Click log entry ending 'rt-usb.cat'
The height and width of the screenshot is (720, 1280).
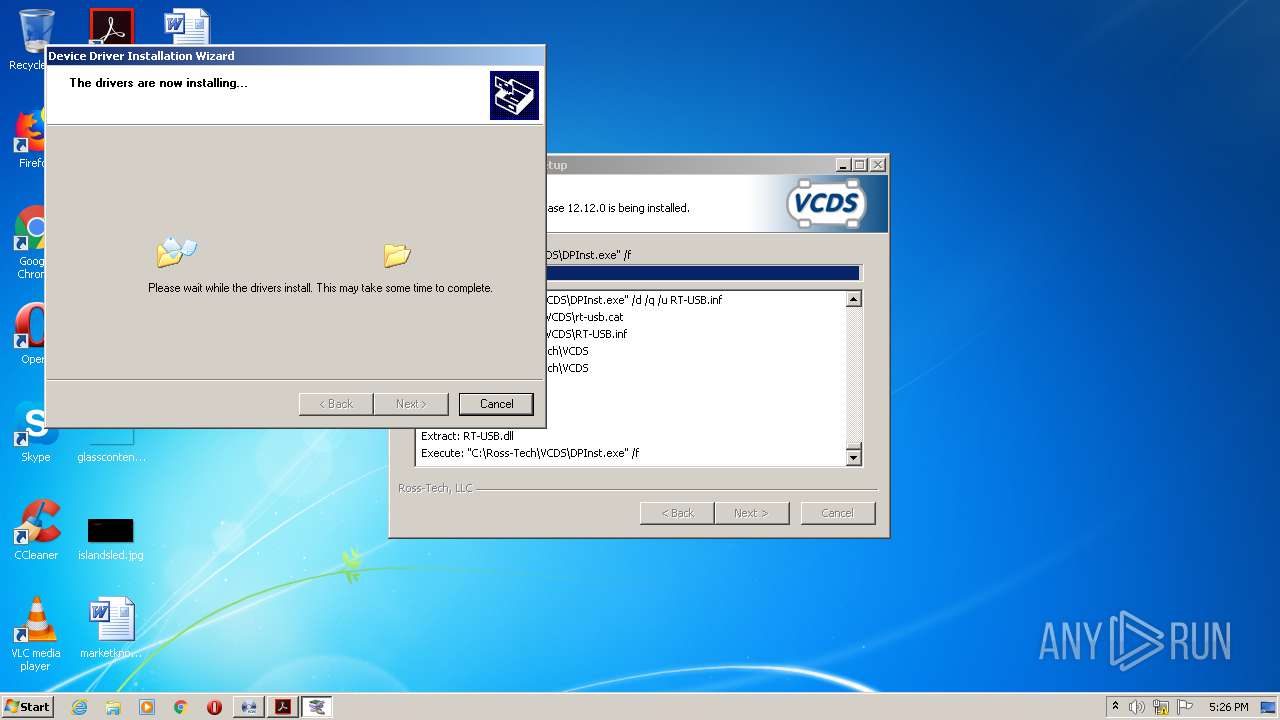coord(585,317)
